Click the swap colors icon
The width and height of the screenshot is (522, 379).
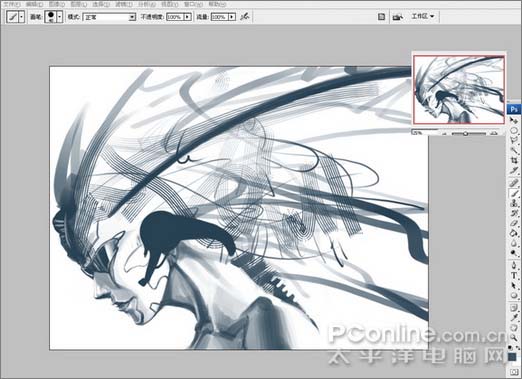tap(518, 348)
